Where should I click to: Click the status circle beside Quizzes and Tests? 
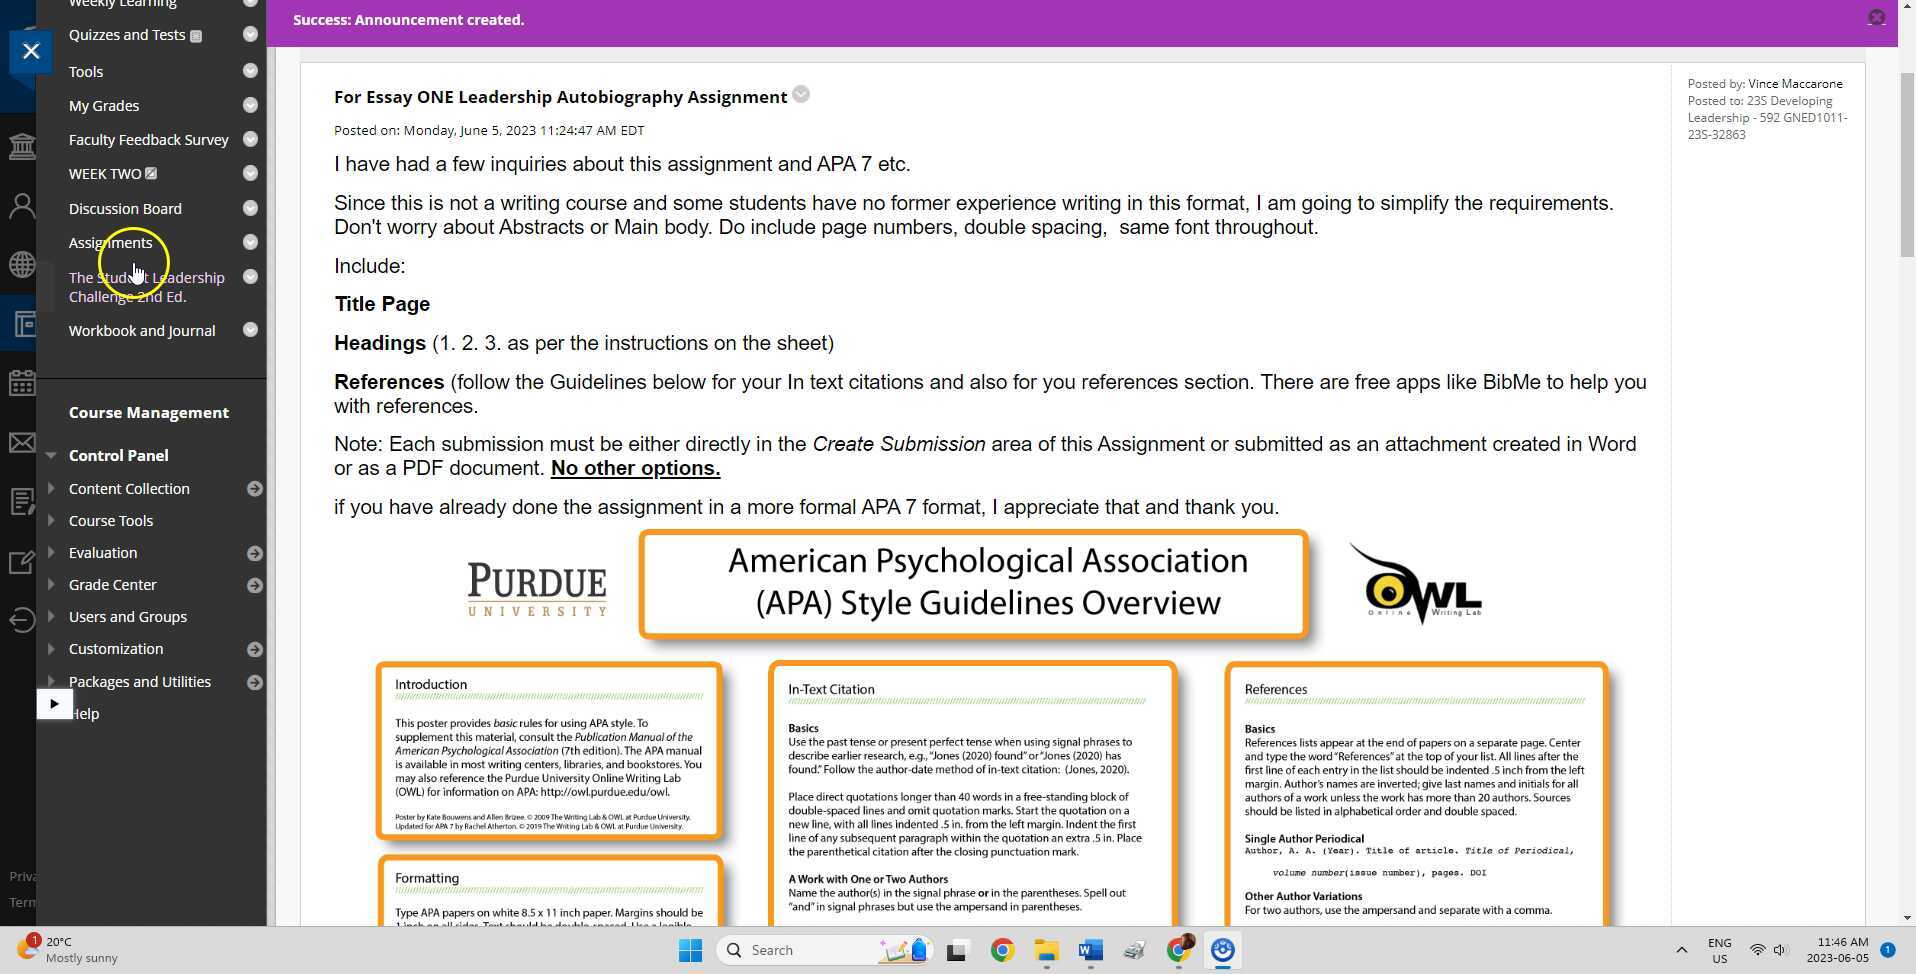pos(250,34)
